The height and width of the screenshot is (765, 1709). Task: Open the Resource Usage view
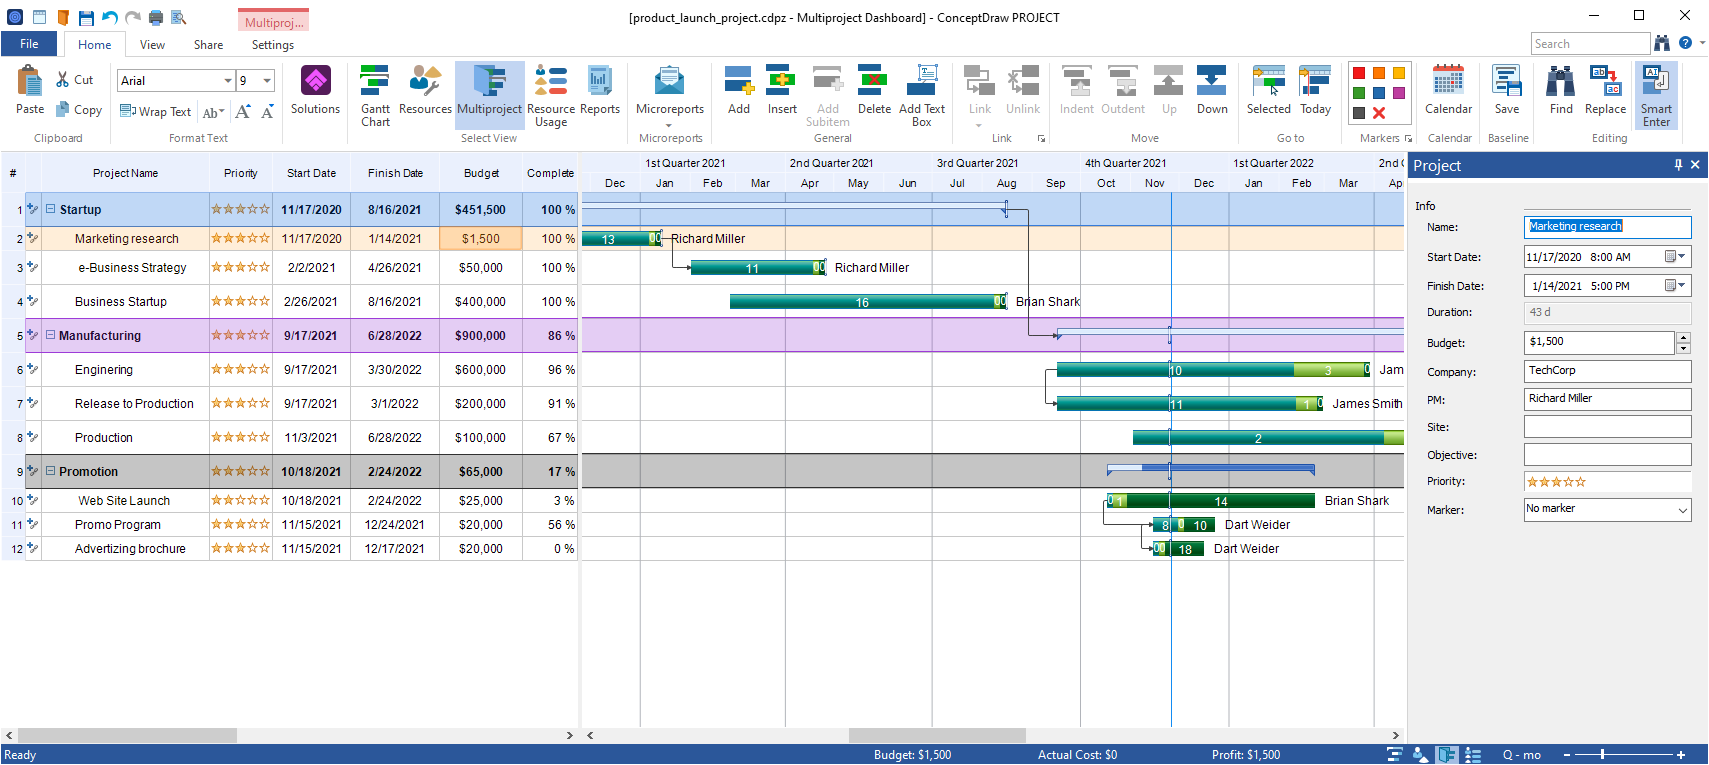[x=551, y=96]
